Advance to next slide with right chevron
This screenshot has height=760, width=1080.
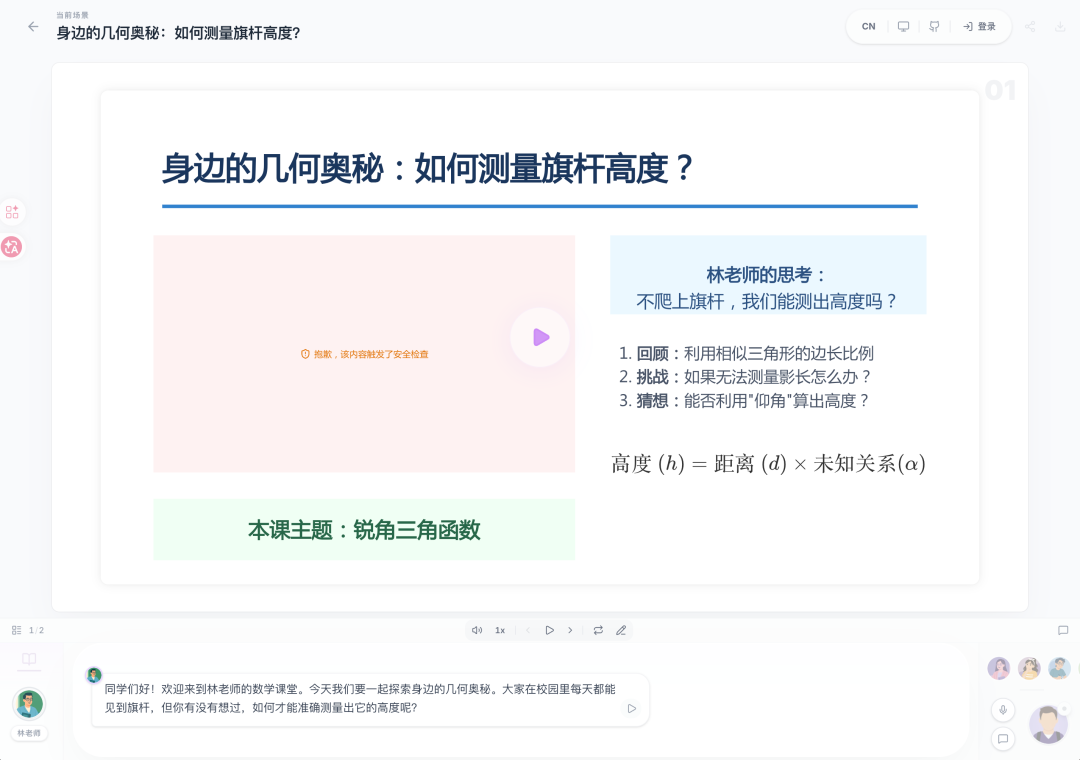[x=570, y=630]
